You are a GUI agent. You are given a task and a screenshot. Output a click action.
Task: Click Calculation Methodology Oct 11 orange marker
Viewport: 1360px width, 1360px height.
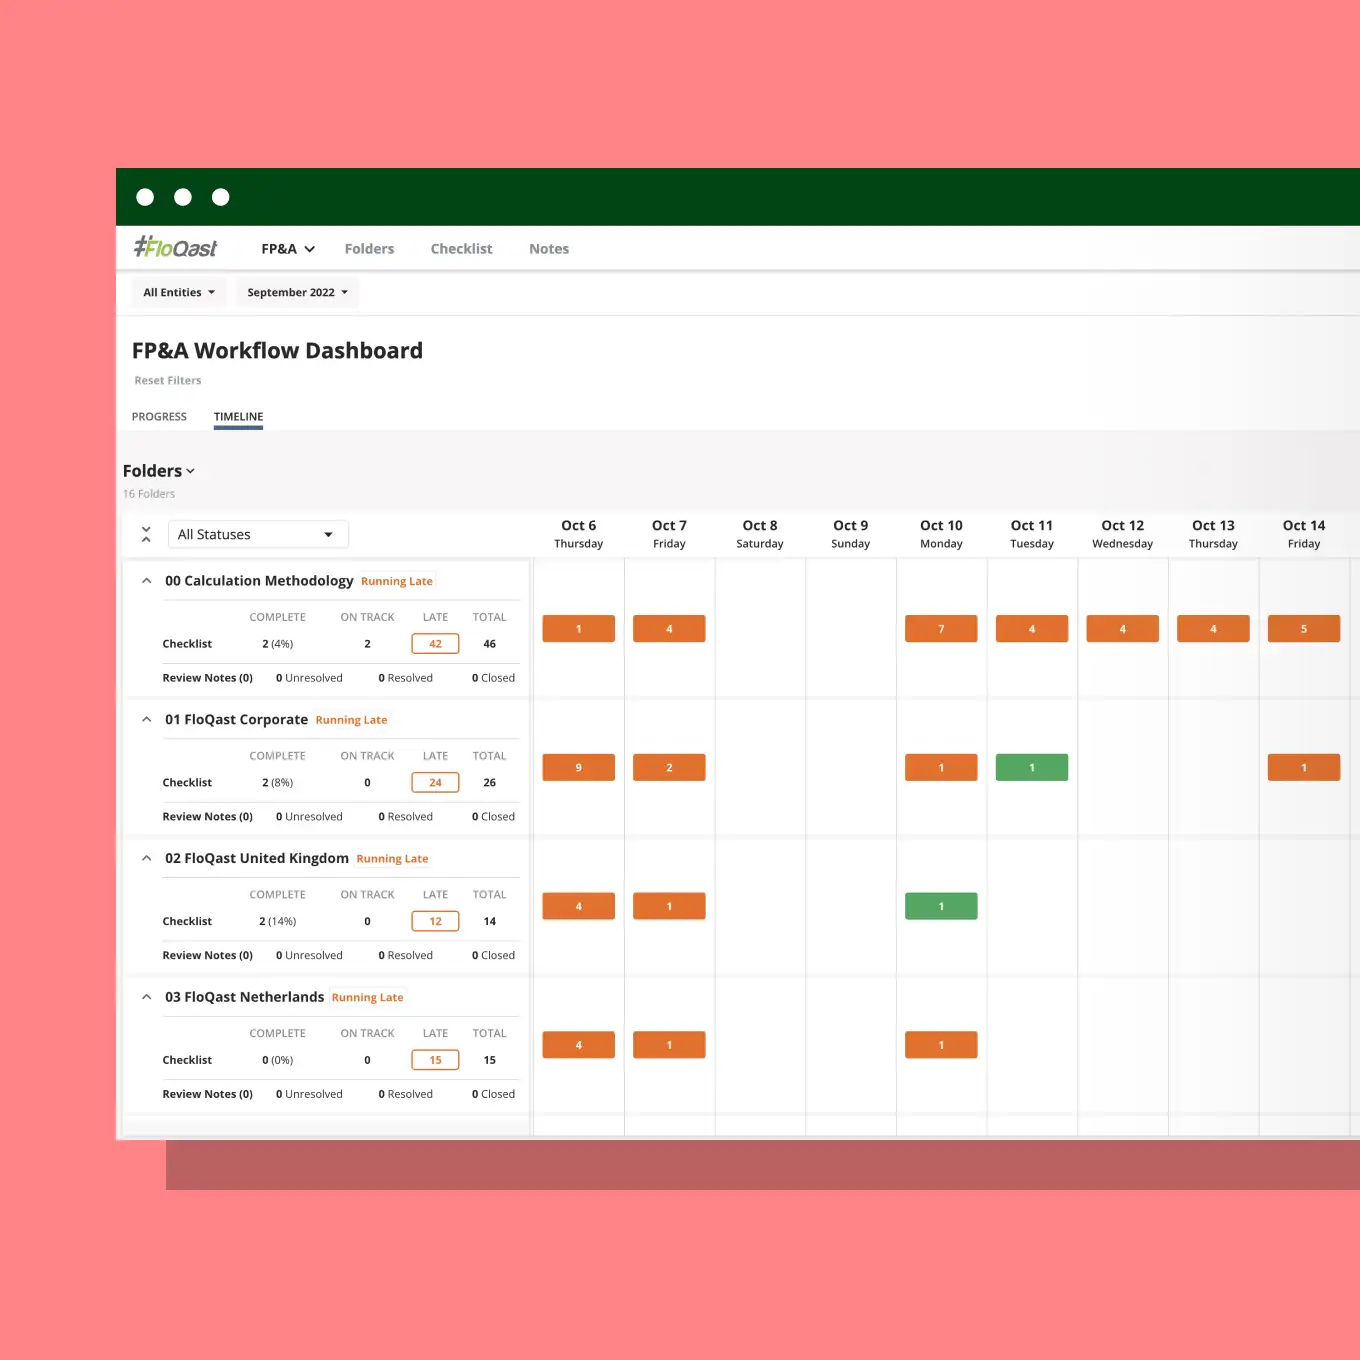[1032, 629]
